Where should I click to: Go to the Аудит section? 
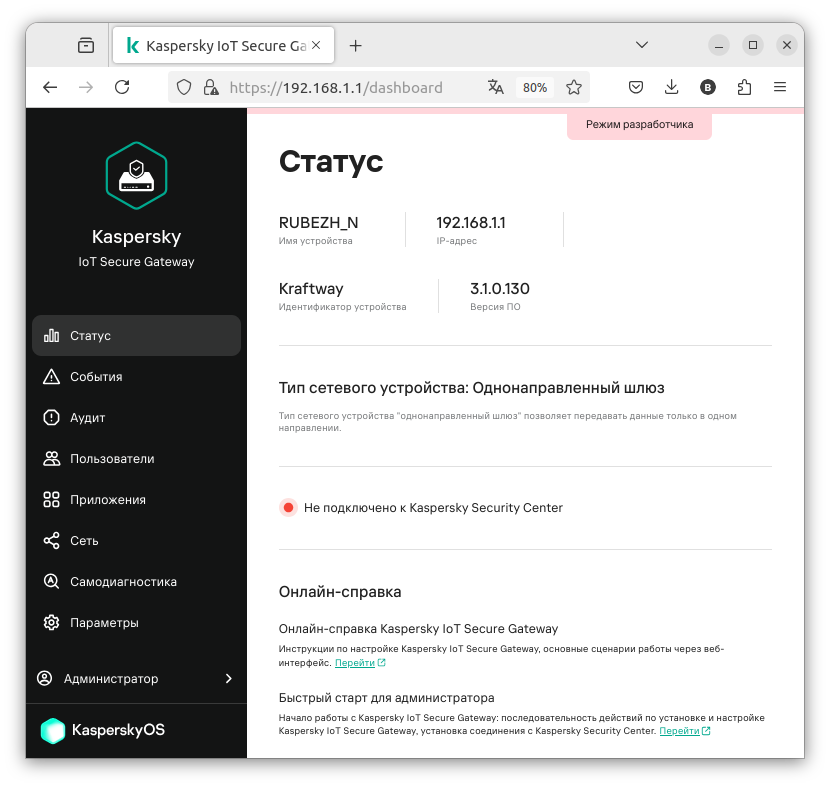pyautogui.click(x=136, y=418)
